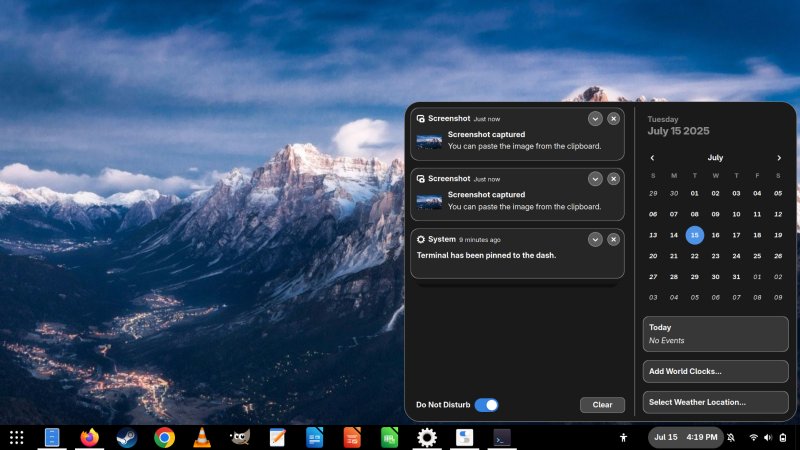Screen dimensions: 800x450
Task: Dismiss the second Screenshot notification
Action: (613, 179)
